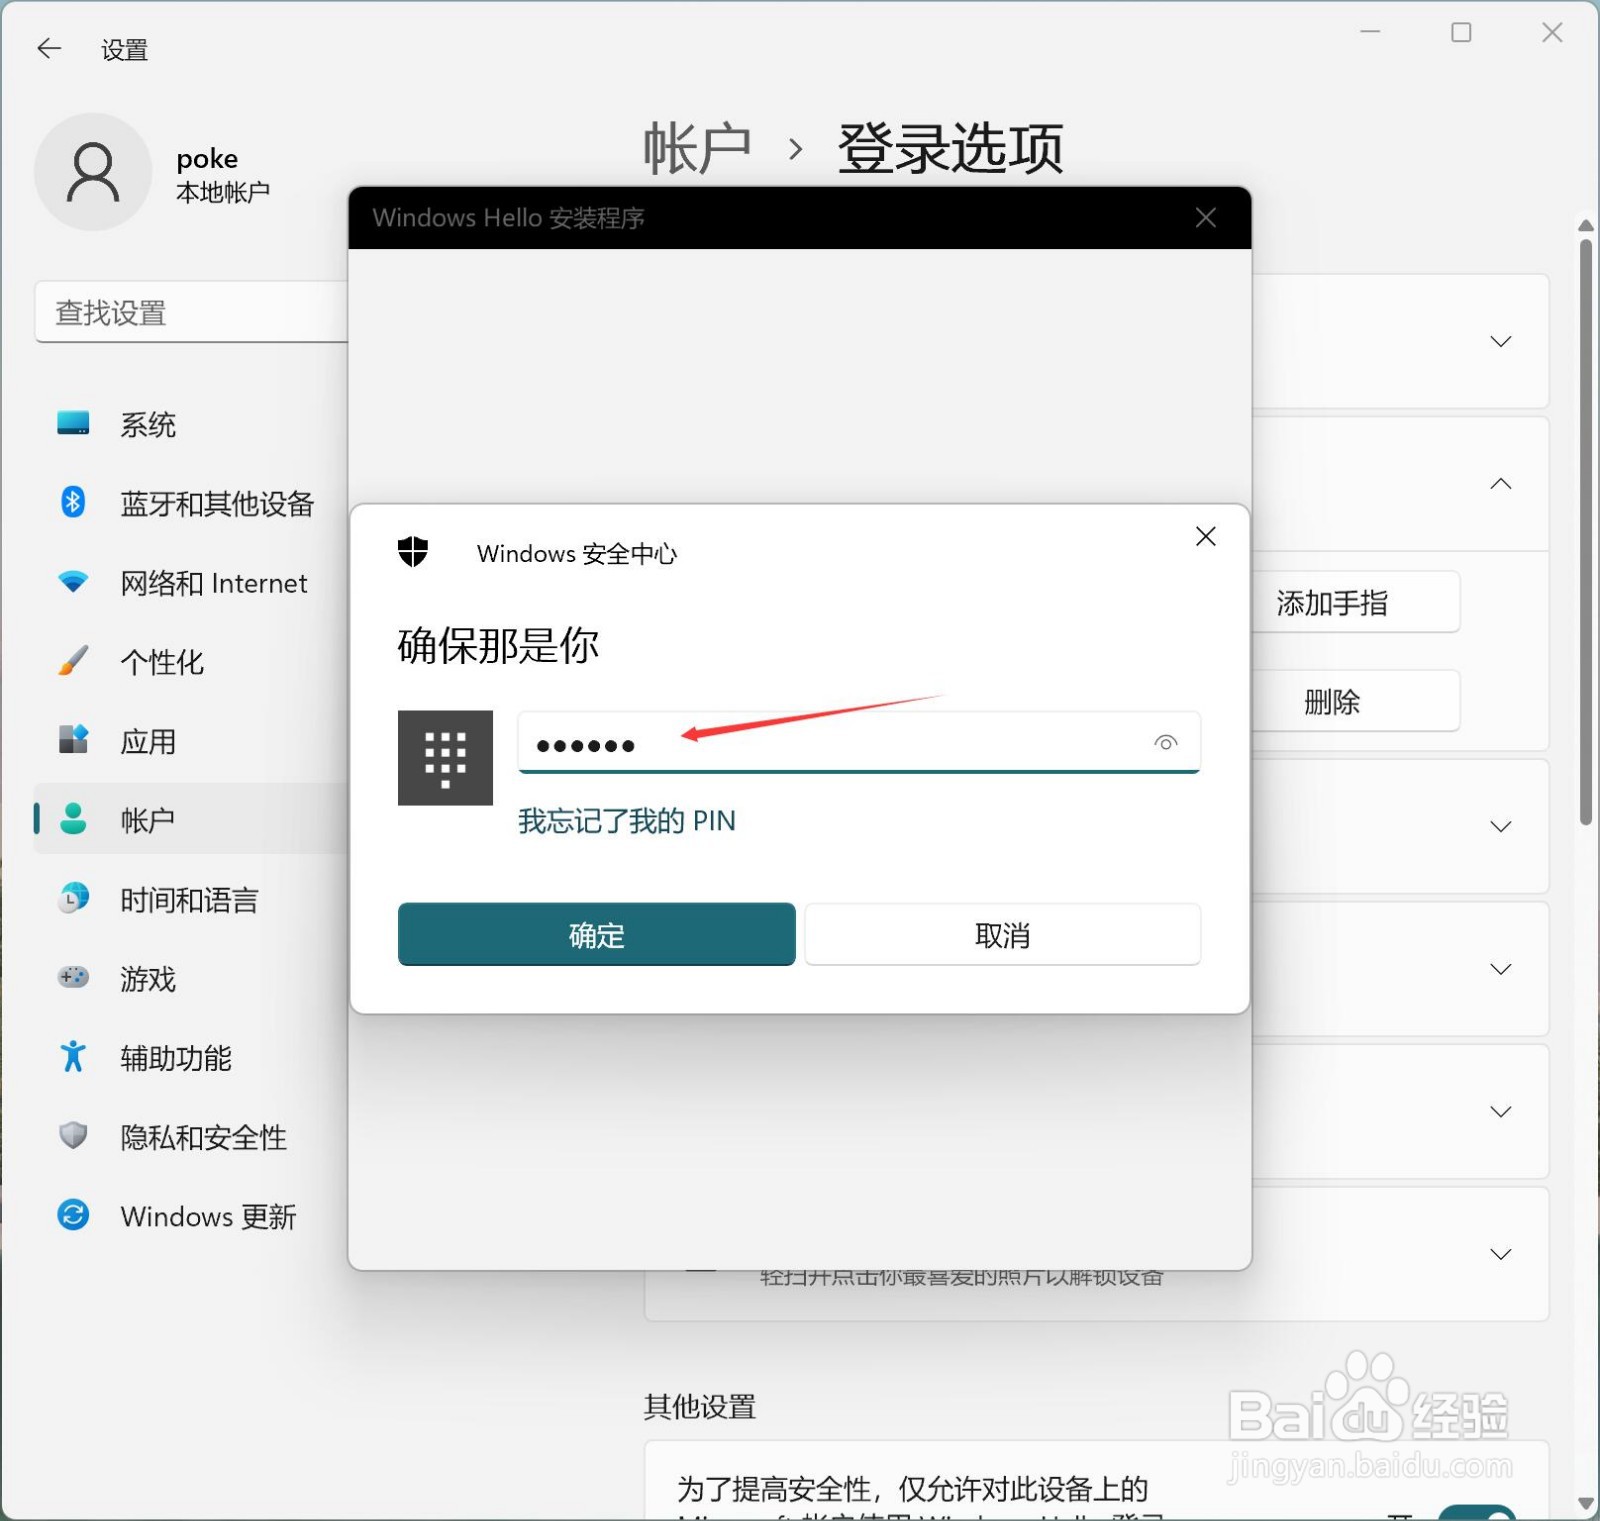Close the Windows Hello setup window

[1206, 218]
